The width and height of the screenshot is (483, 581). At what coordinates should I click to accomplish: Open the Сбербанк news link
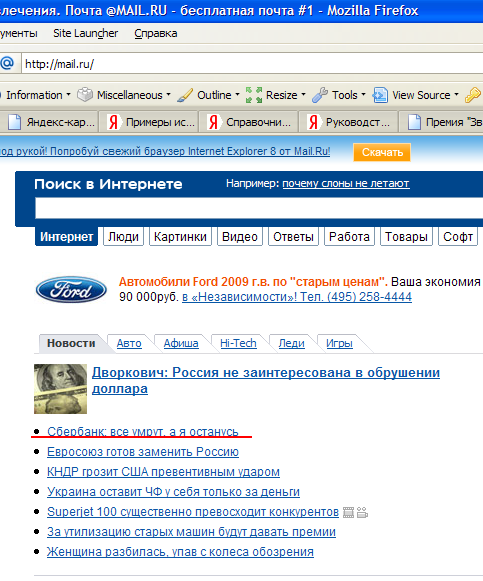coord(143,432)
